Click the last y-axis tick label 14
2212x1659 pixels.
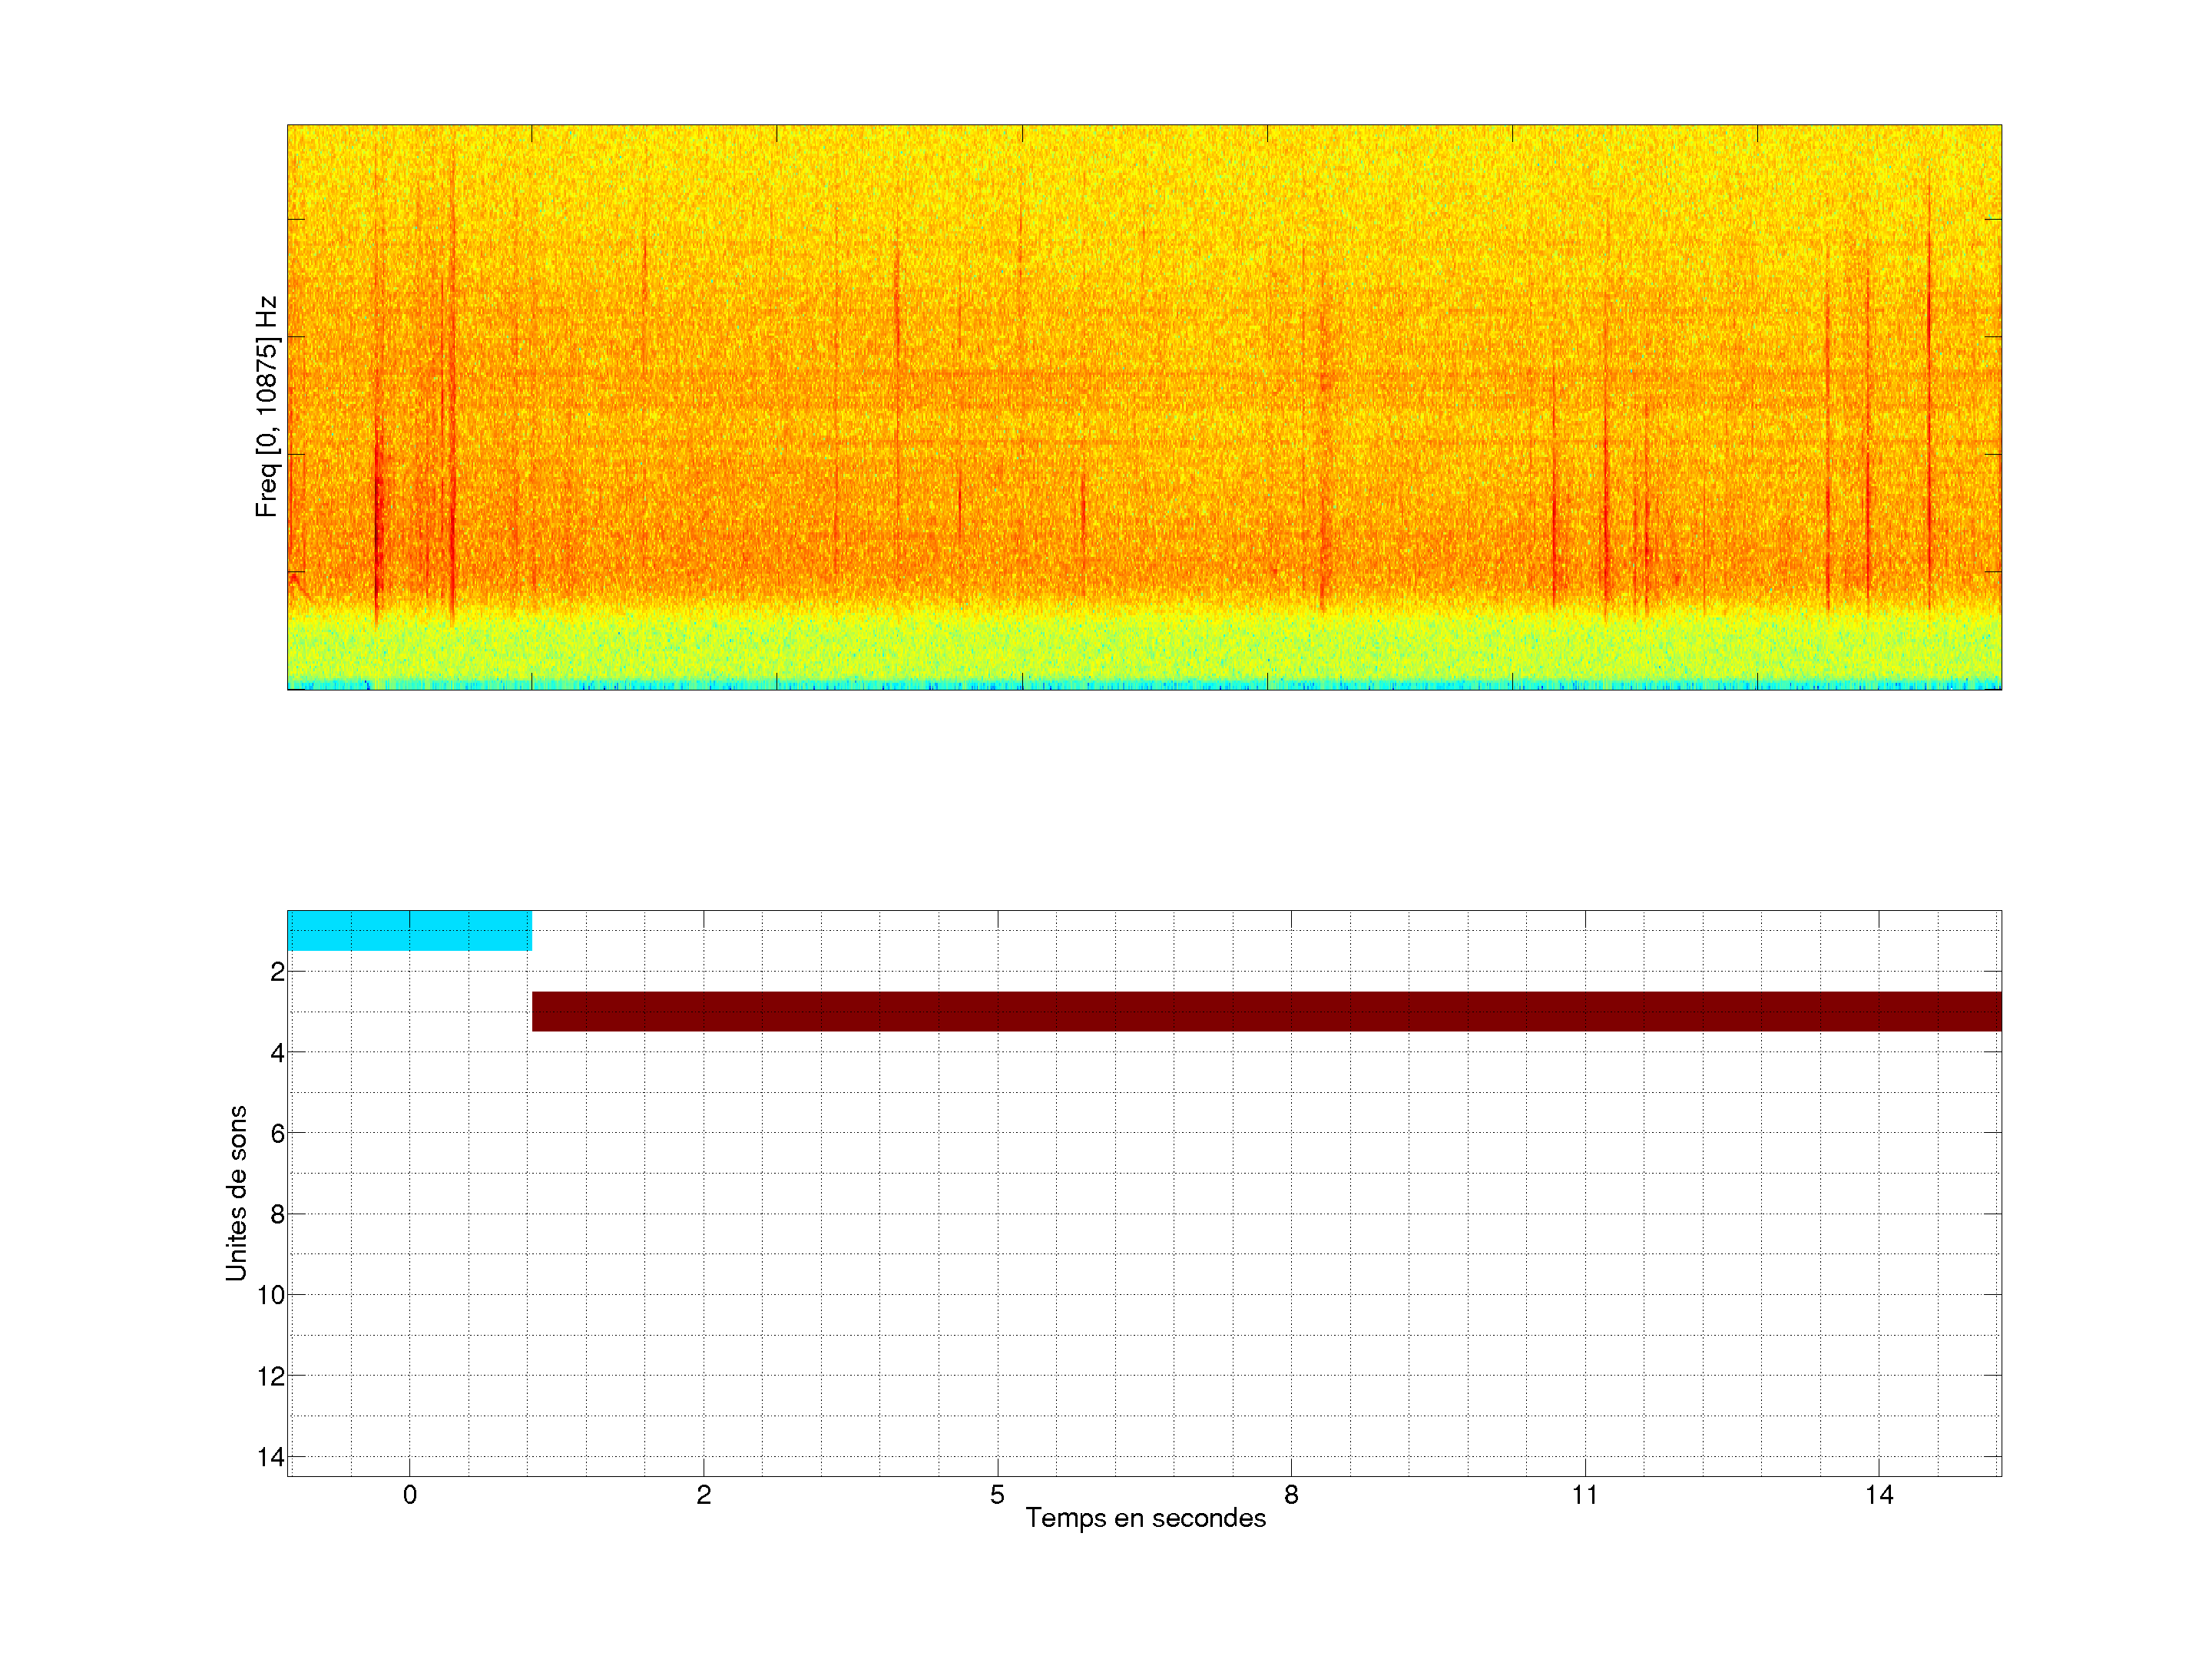click(271, 1457)
